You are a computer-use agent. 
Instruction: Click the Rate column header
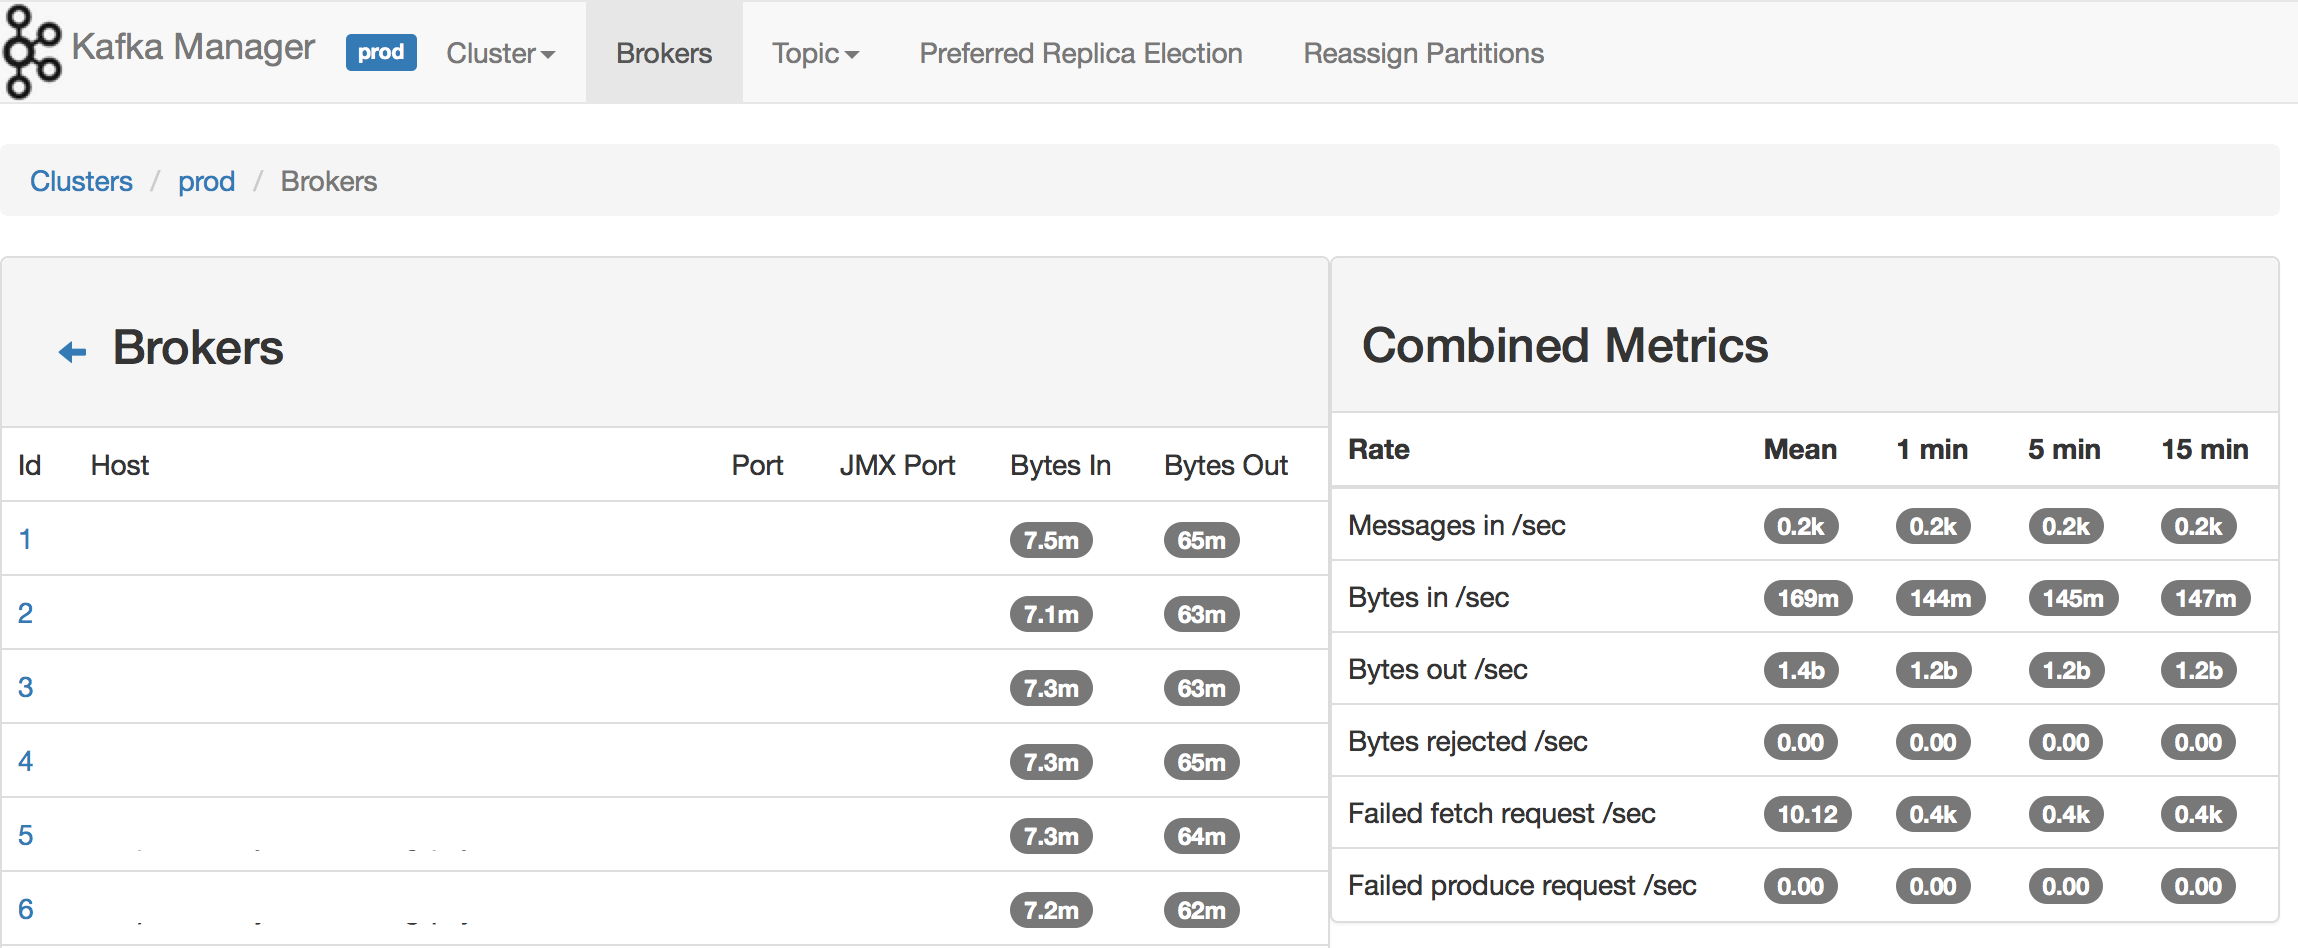[1379, 449]
